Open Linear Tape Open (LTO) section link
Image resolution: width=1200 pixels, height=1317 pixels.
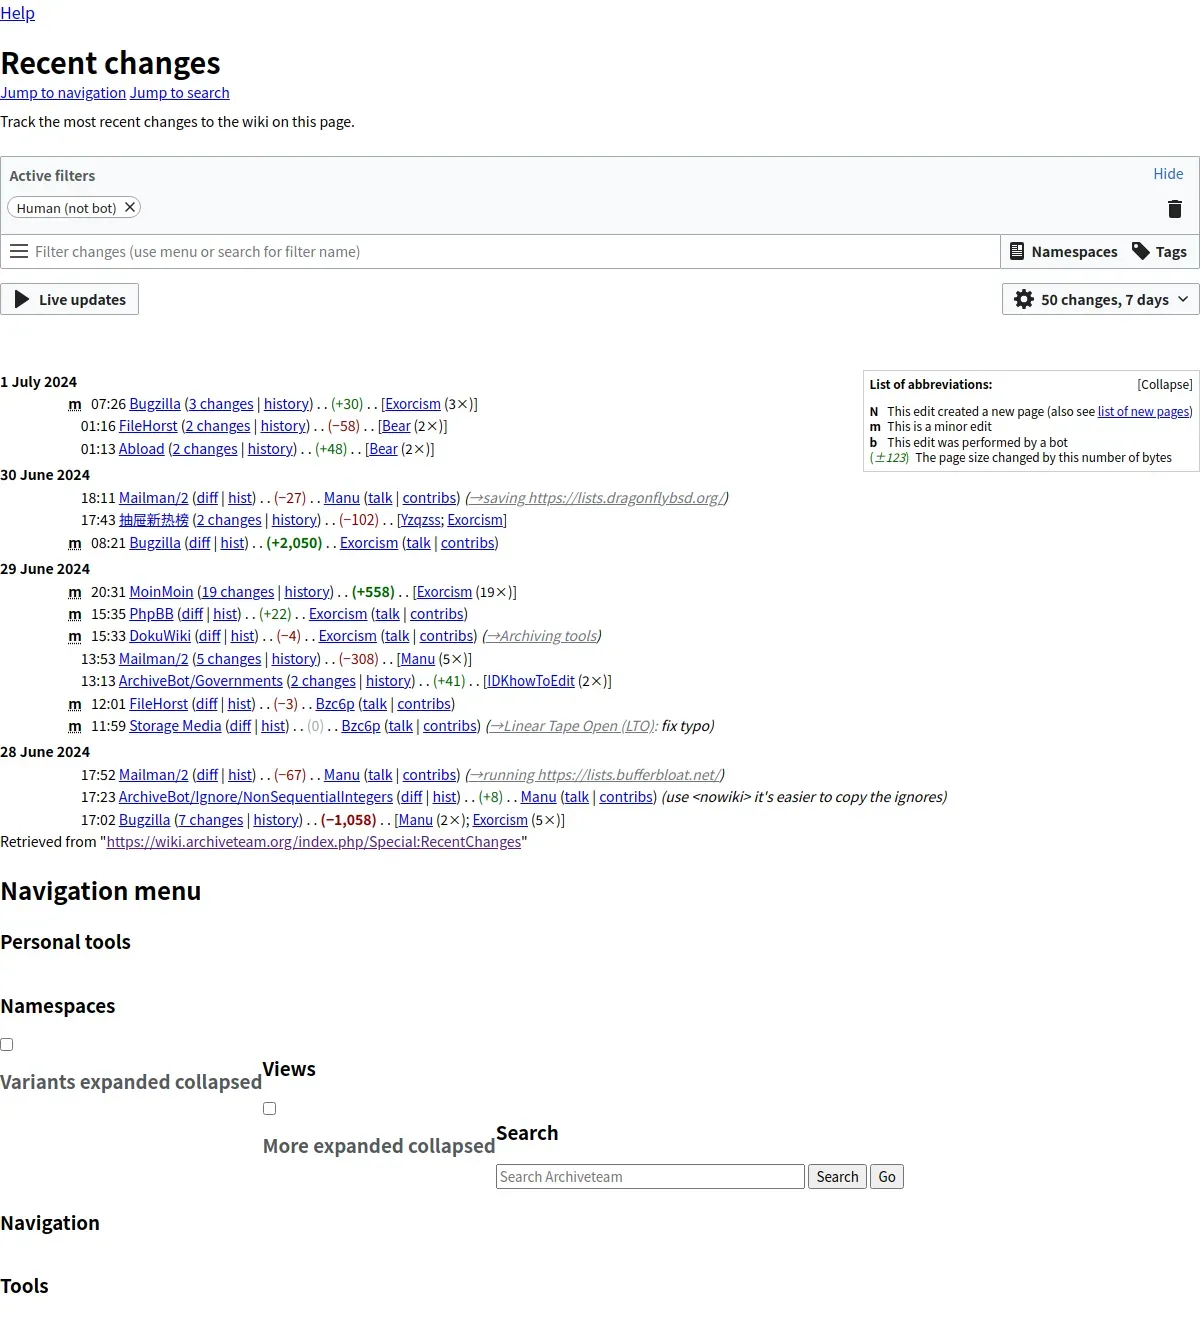click(572, 726)
